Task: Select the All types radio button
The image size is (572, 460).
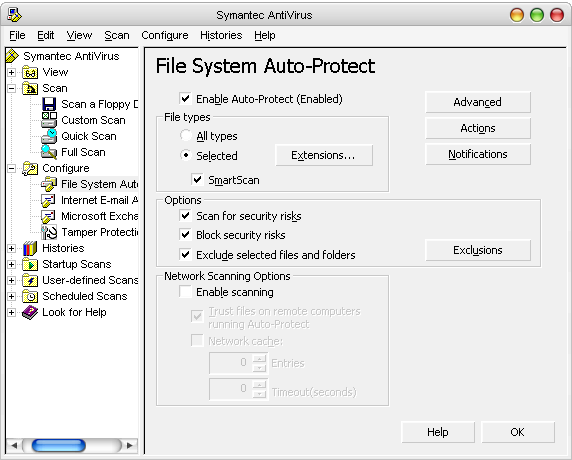Action: 186,135
